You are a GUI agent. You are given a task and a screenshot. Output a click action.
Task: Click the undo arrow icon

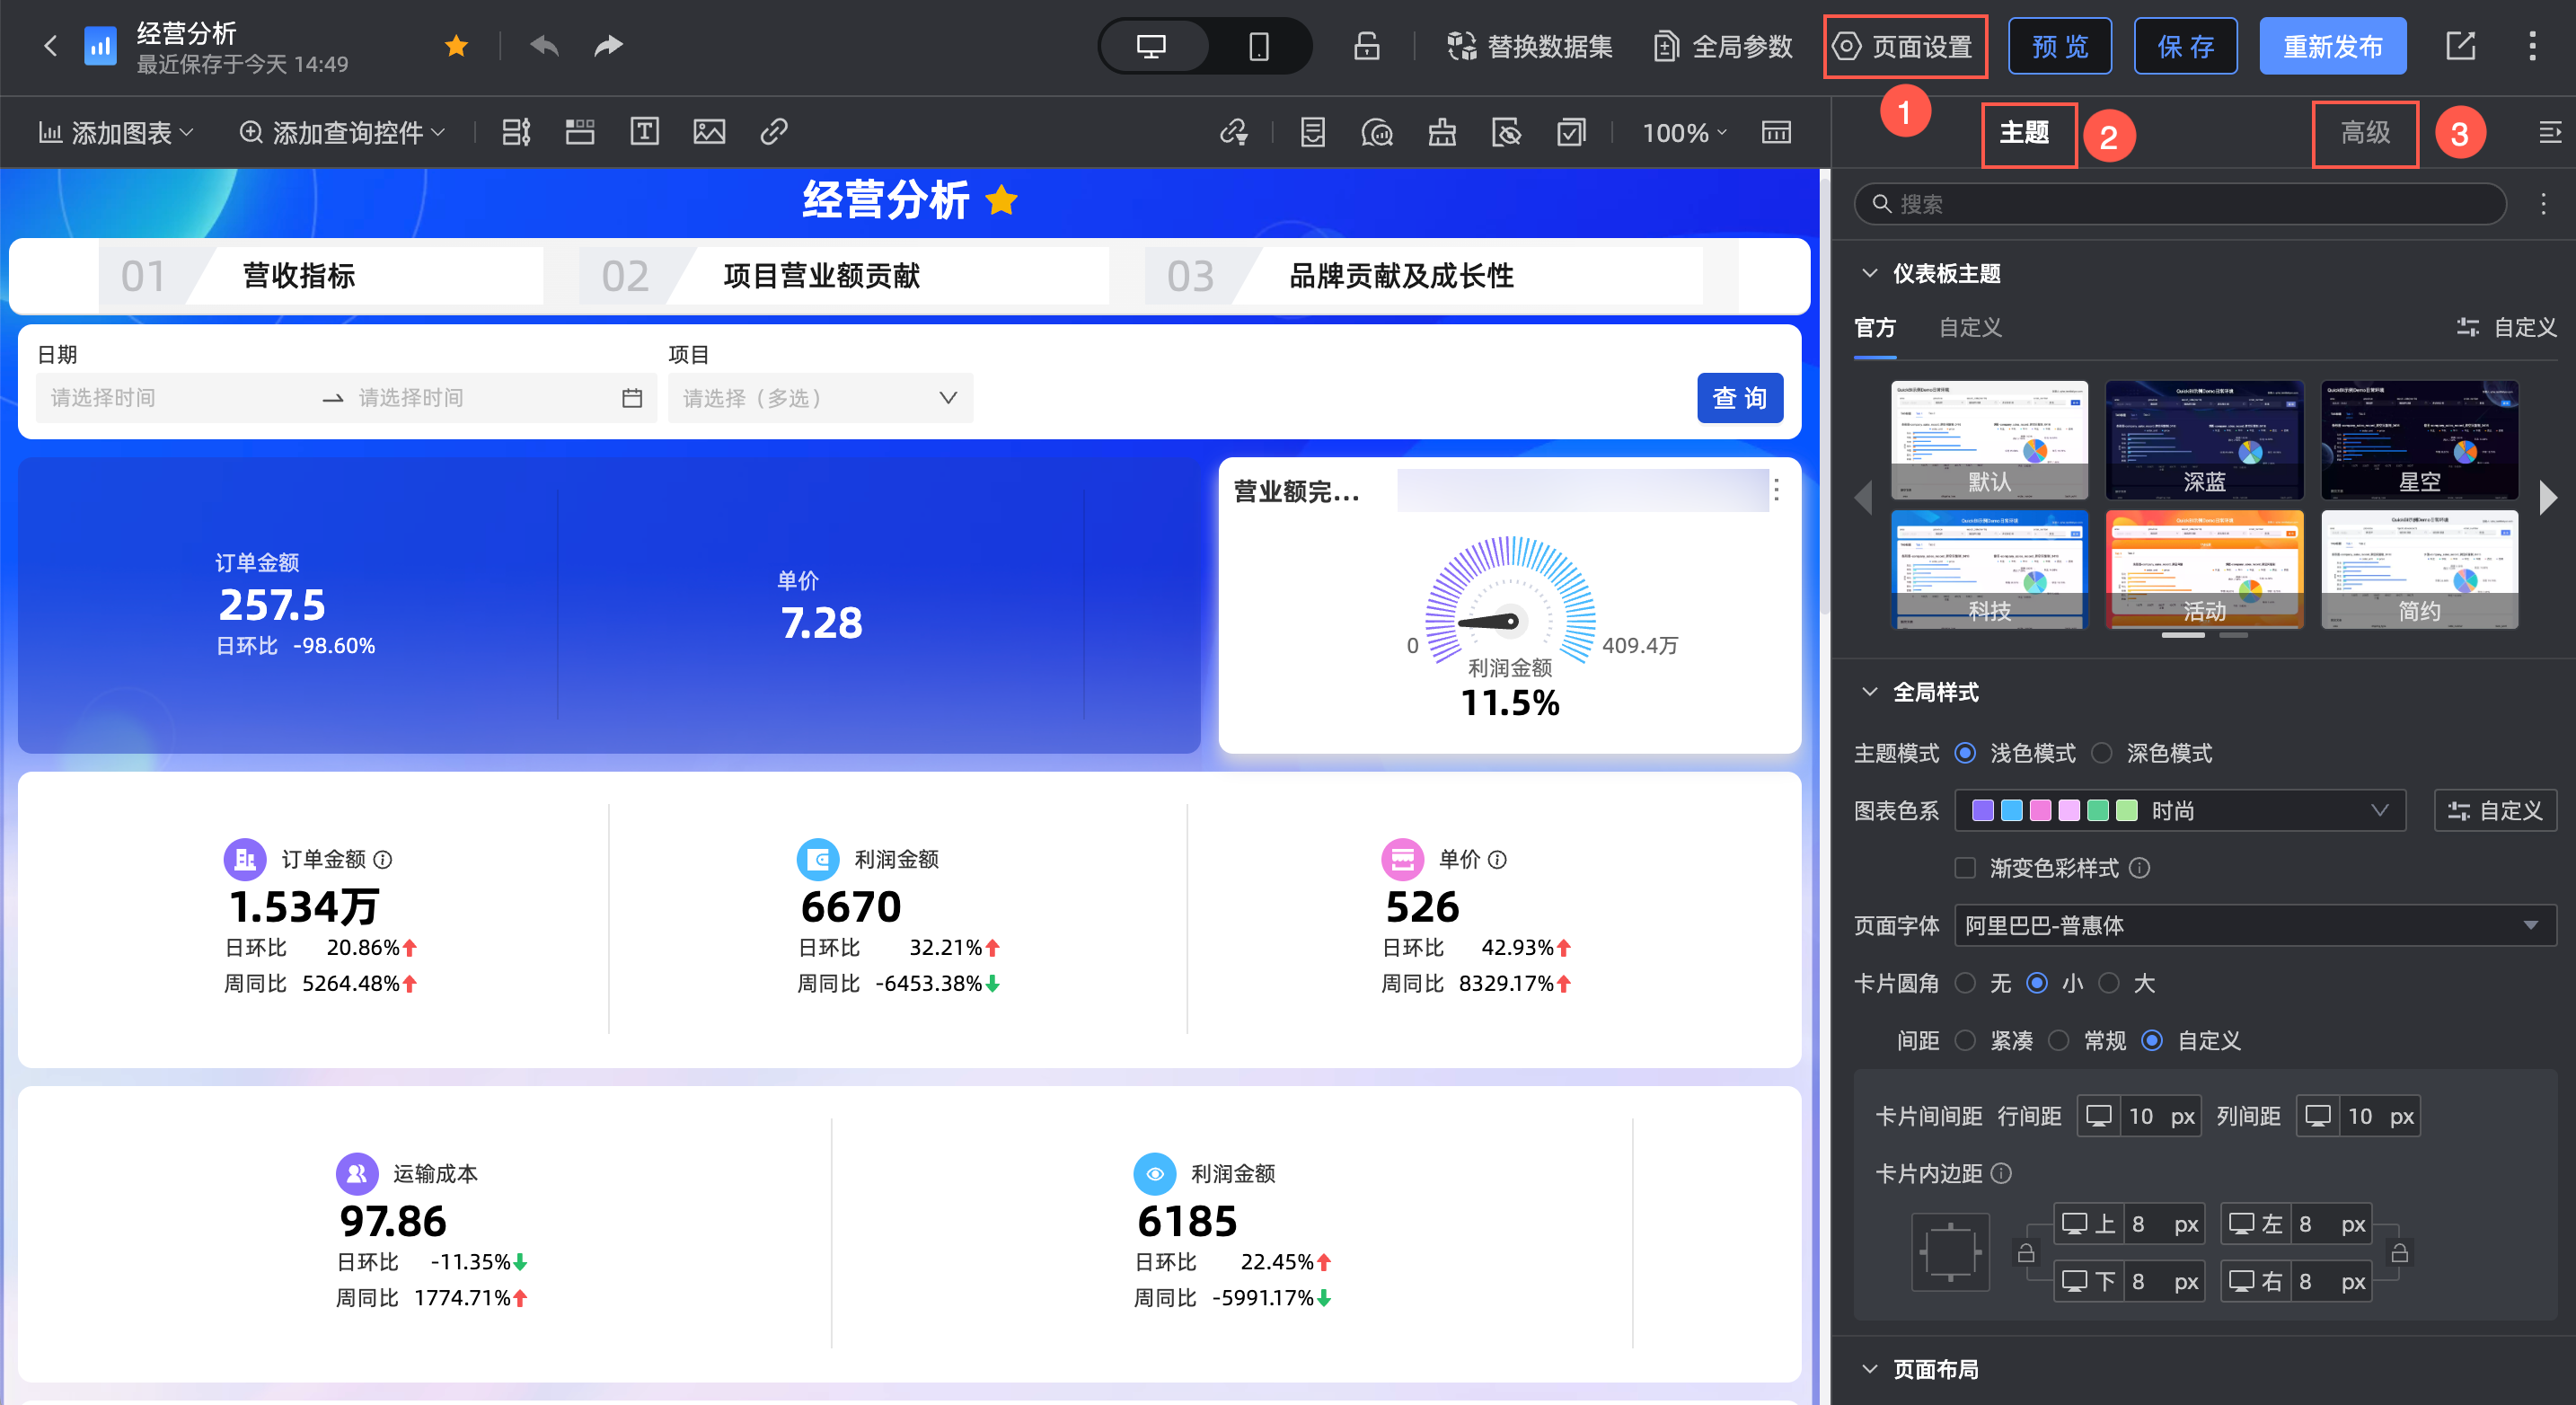point(544,46)
